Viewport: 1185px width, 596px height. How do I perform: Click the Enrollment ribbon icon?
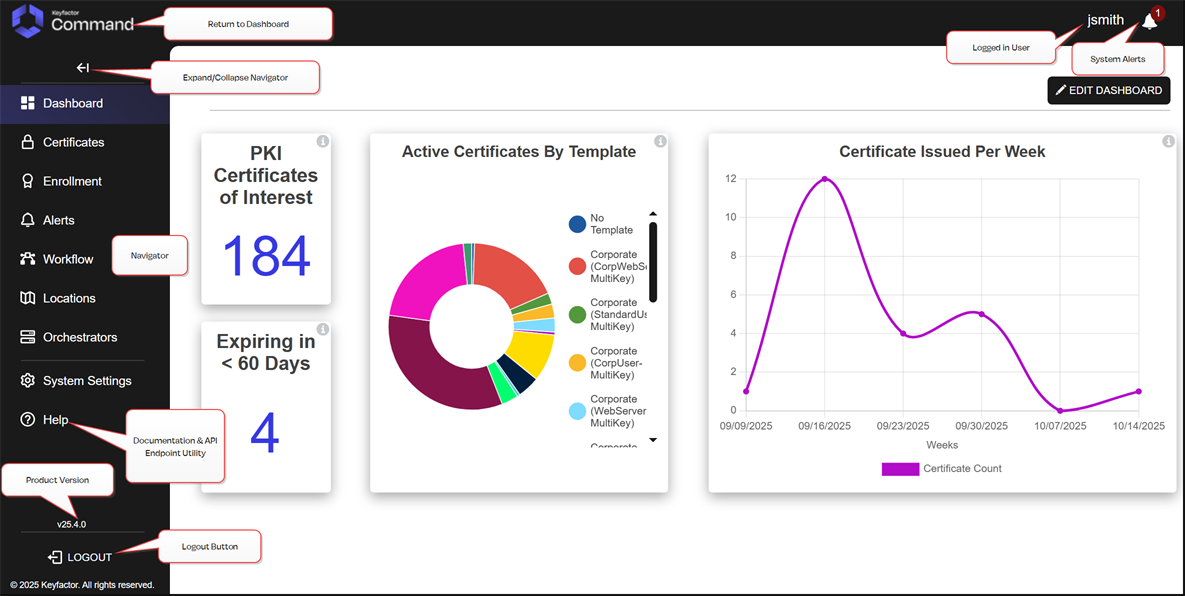[x=28, y=181]
